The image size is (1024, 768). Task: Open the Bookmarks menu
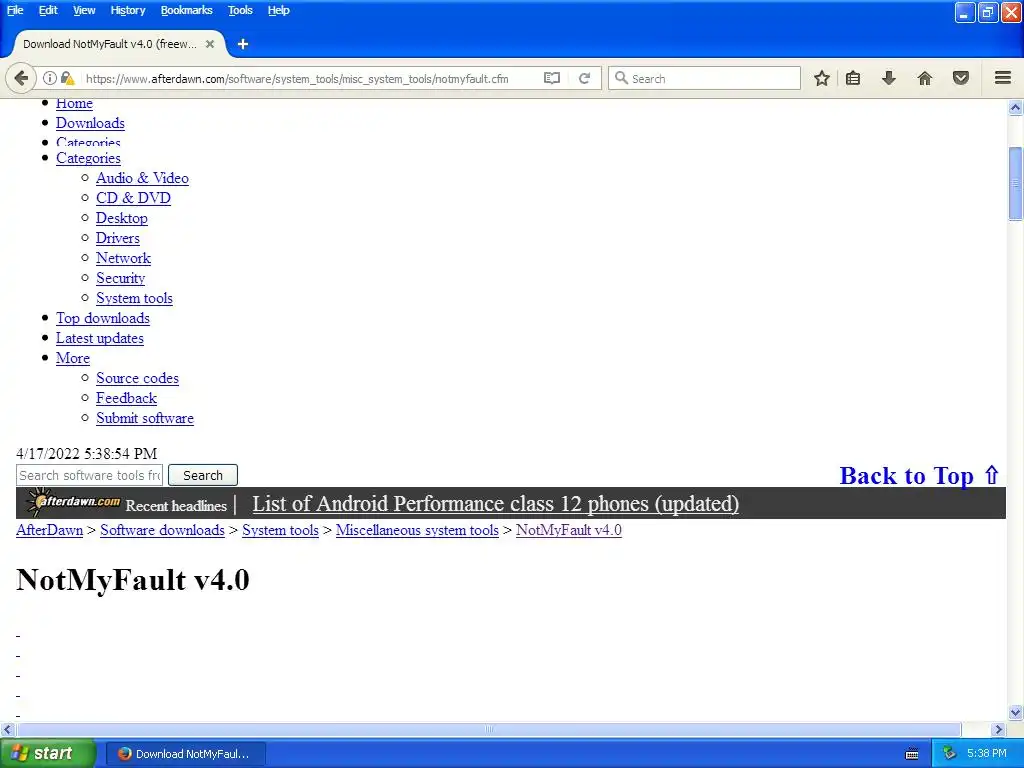click(187, 10)
